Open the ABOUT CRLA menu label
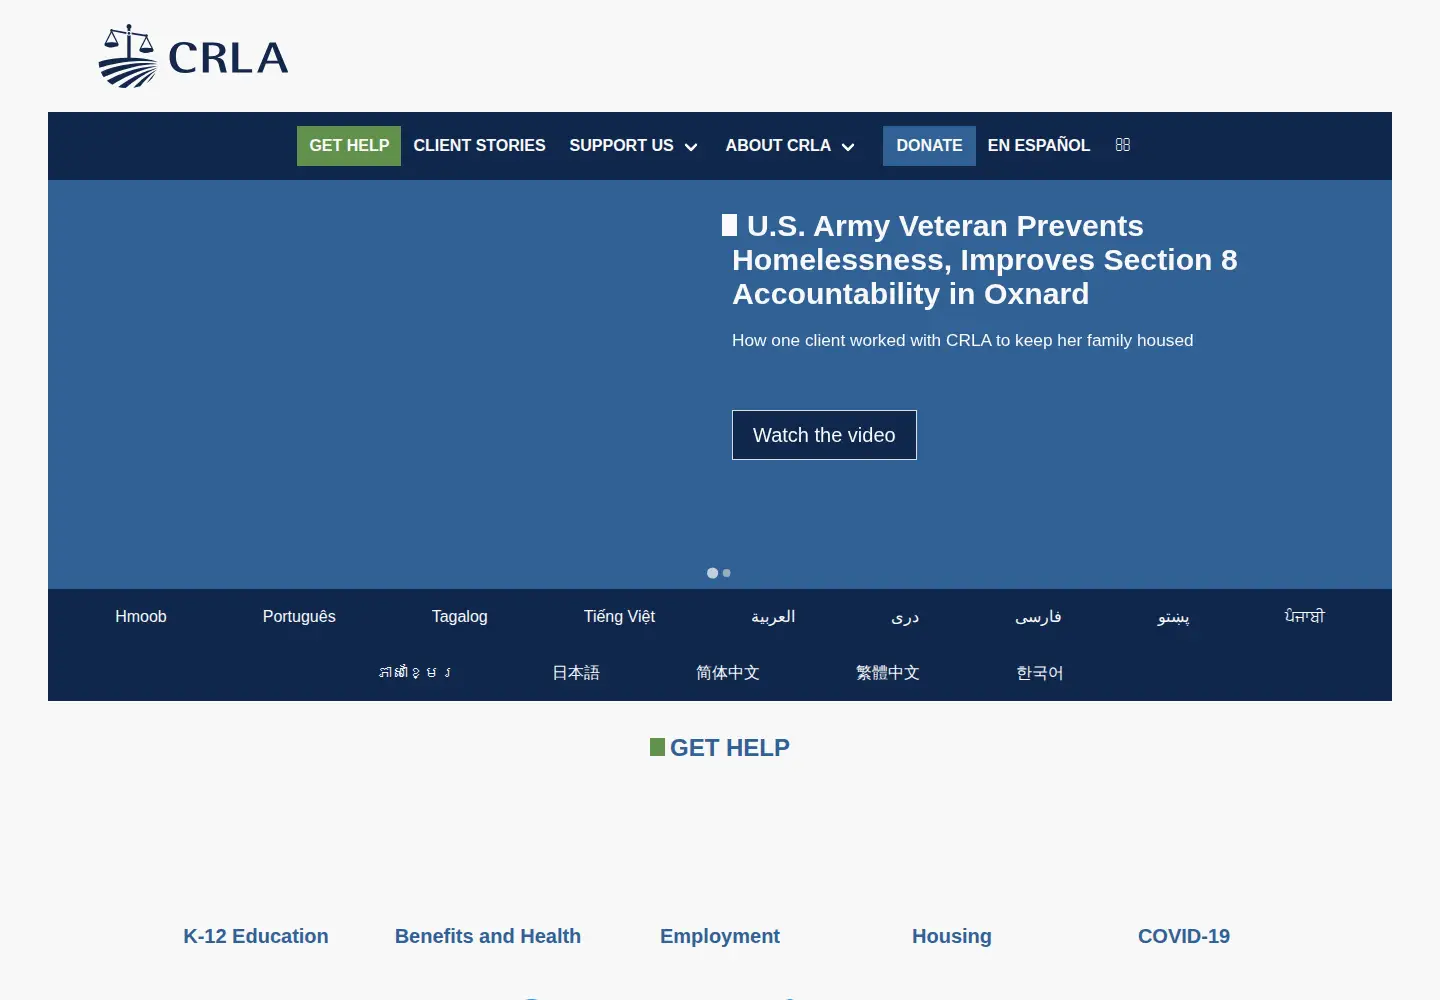This screenshot has height=1000, width=1440. [778, 146]
